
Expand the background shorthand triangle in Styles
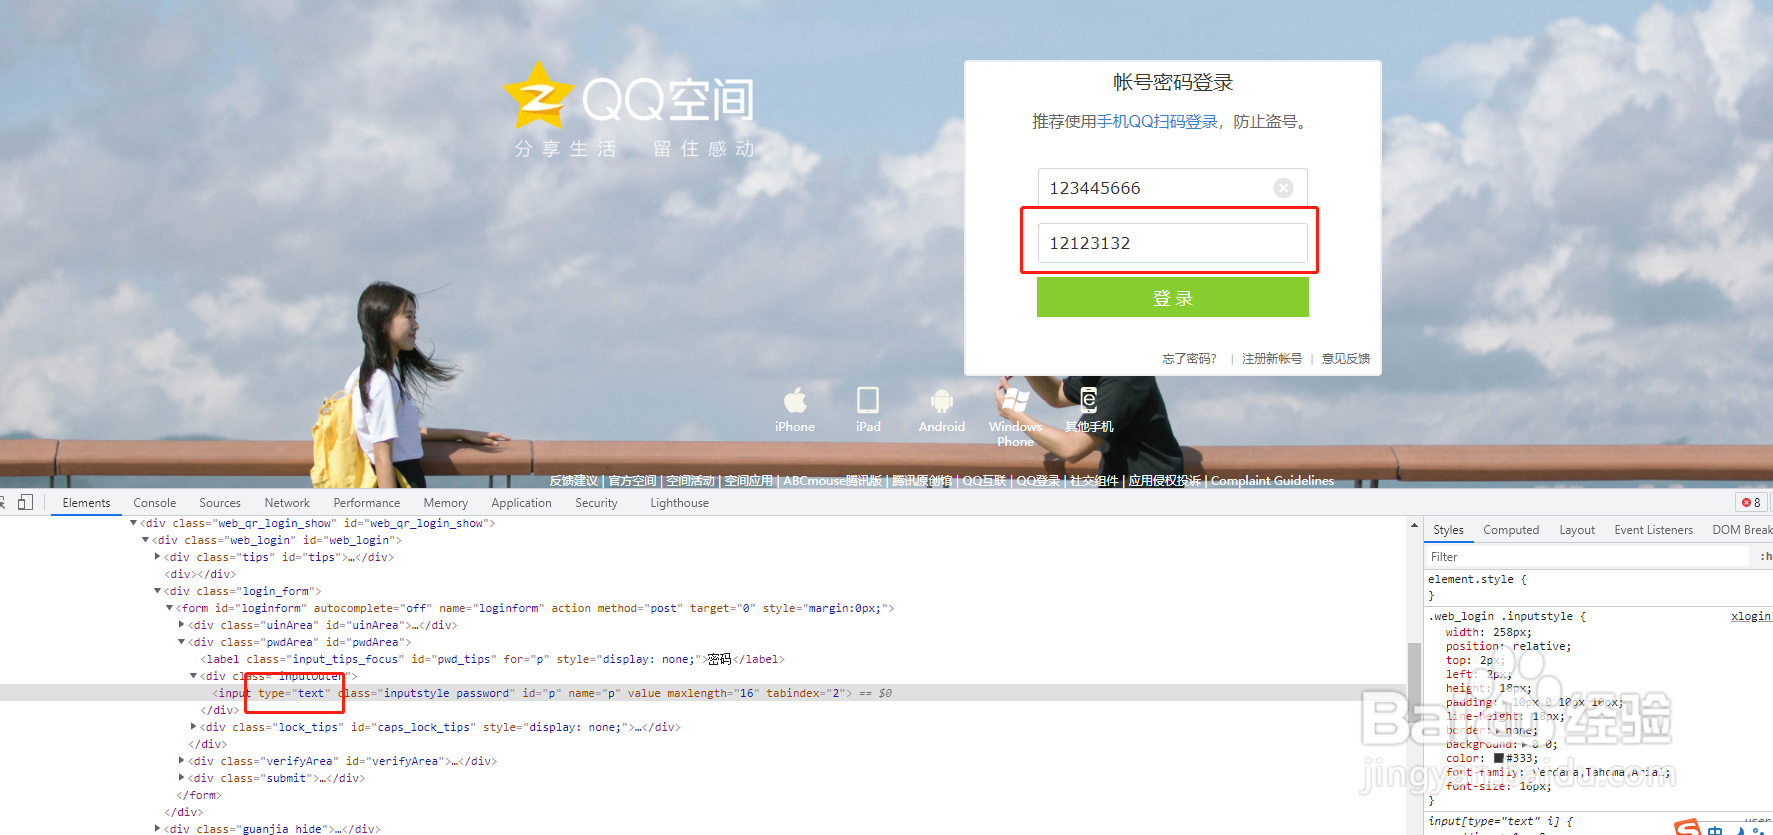tap(1524, 744)
